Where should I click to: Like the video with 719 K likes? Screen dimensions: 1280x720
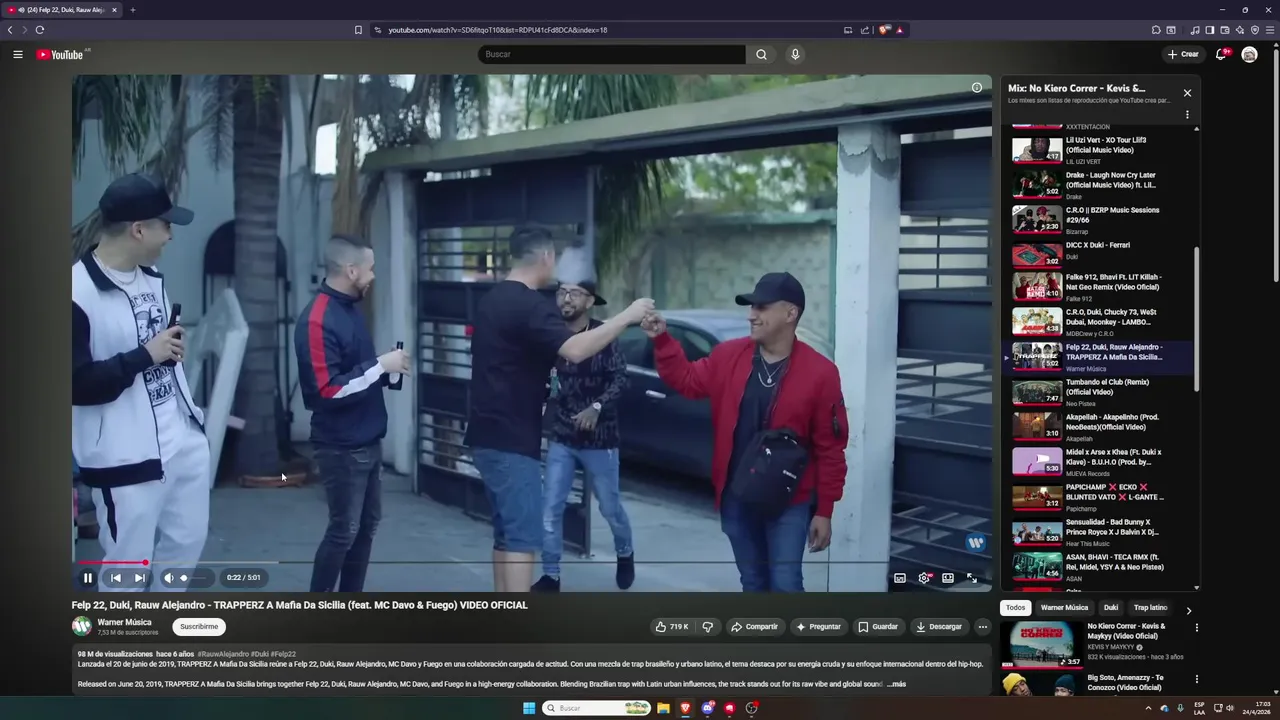click(672, 627)
